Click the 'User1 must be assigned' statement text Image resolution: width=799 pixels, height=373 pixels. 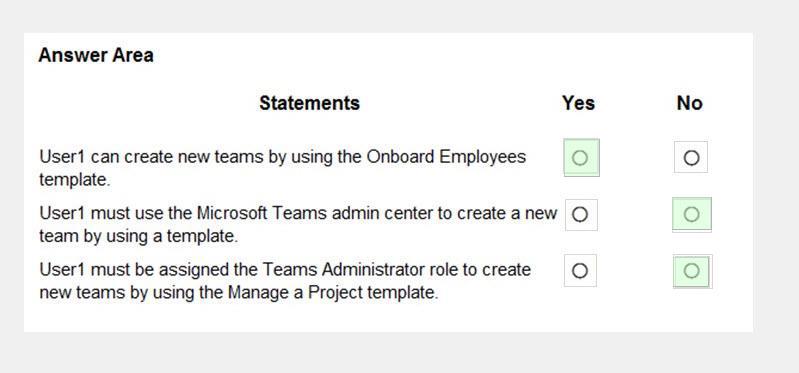tap(285, 281)
